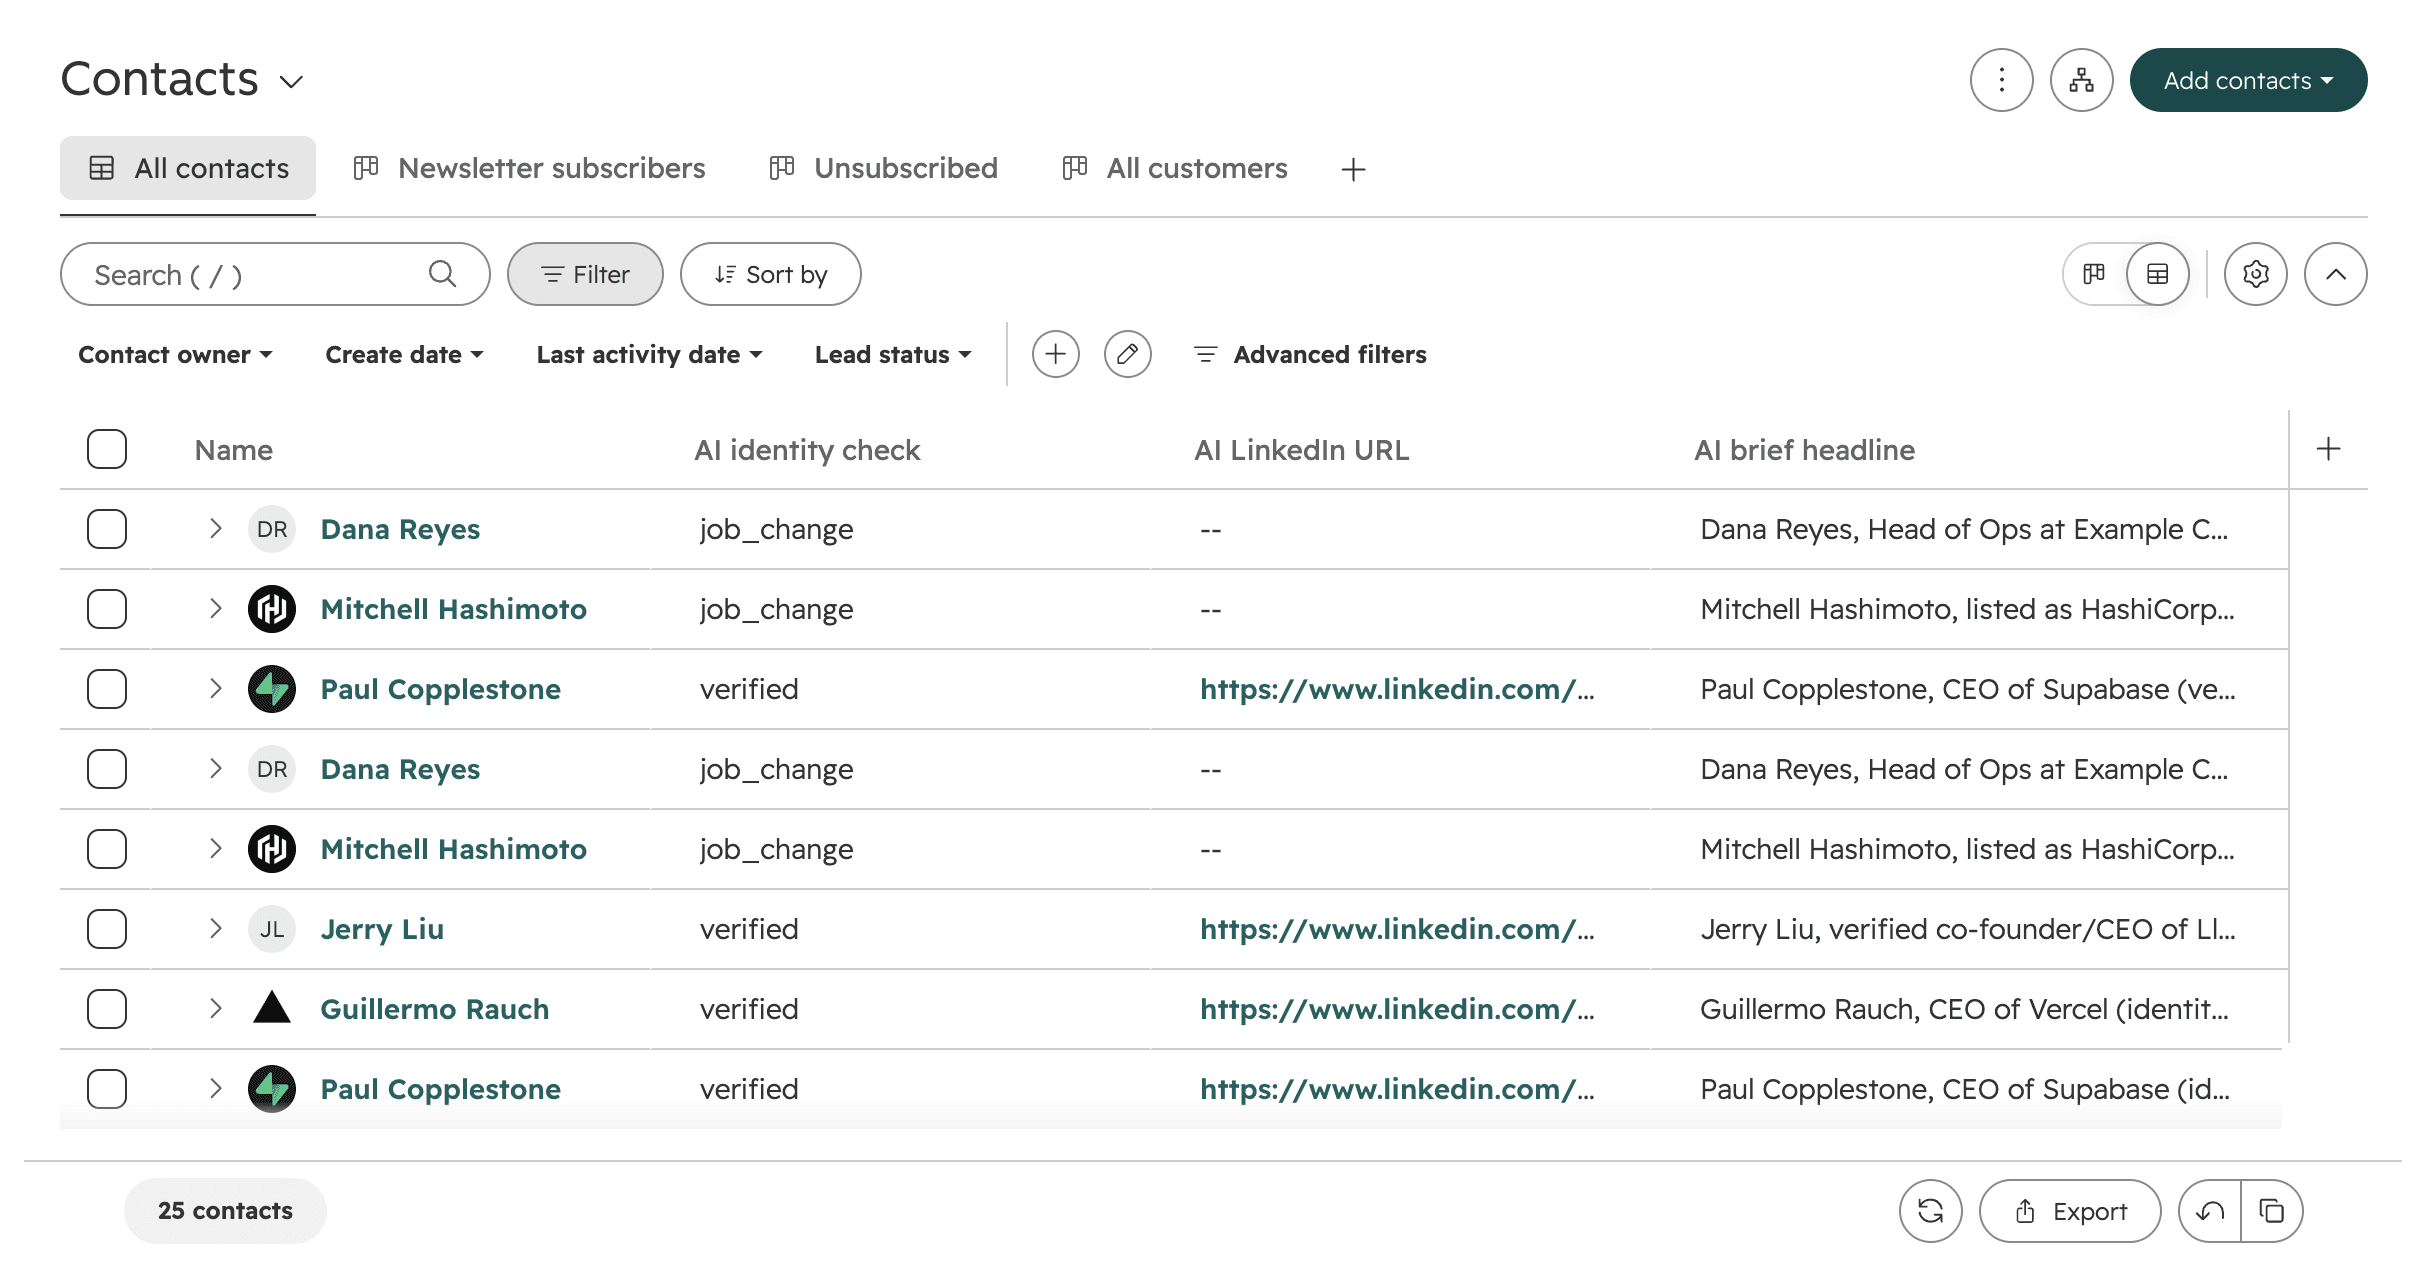The image size is (2426, 1275).
Task: Click the refresh sync icon at bottom
Action: tap(1930, 1211)
